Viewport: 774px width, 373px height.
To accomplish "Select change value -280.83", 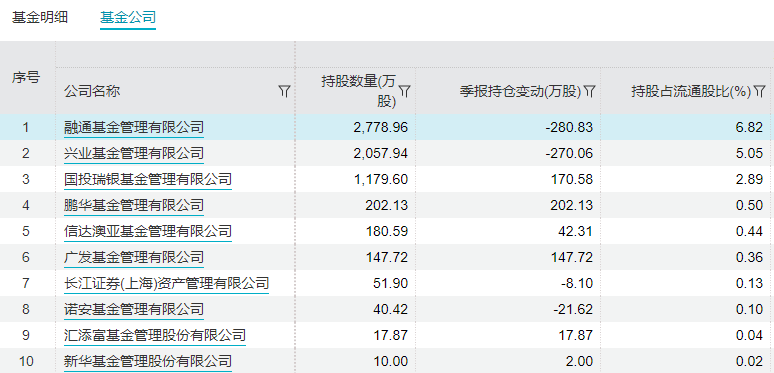I will tap(569, 127).
